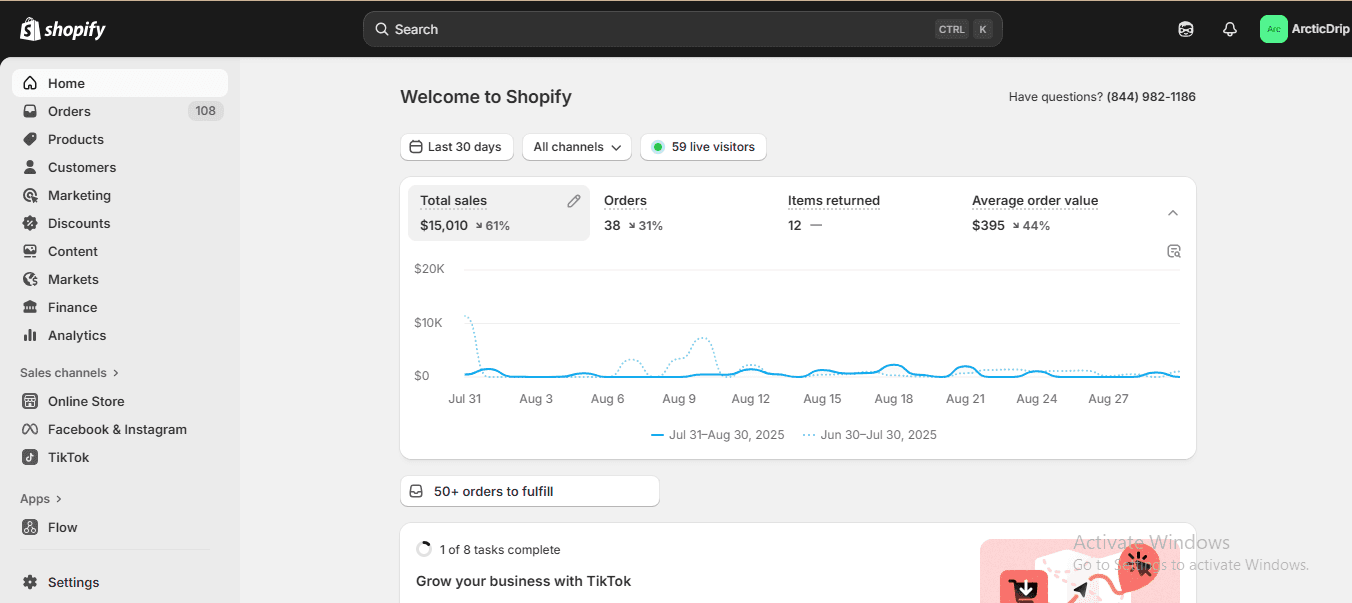Click phone number (844) 982-1186
The width and height of the screenshot is (1352, 603).
1151,97
